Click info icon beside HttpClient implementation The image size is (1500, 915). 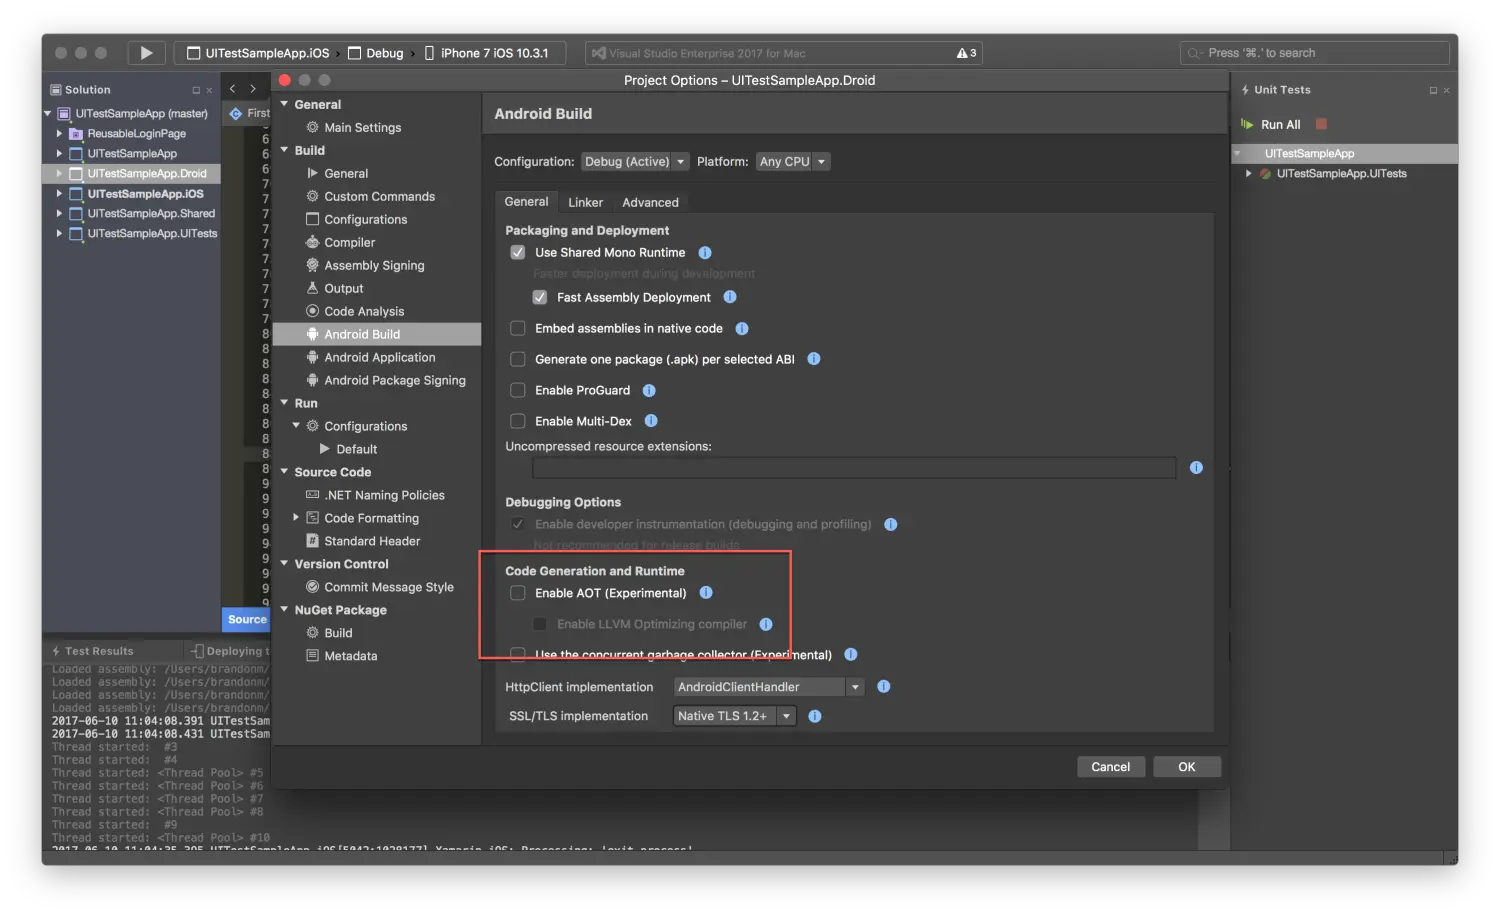coord(884,687)
